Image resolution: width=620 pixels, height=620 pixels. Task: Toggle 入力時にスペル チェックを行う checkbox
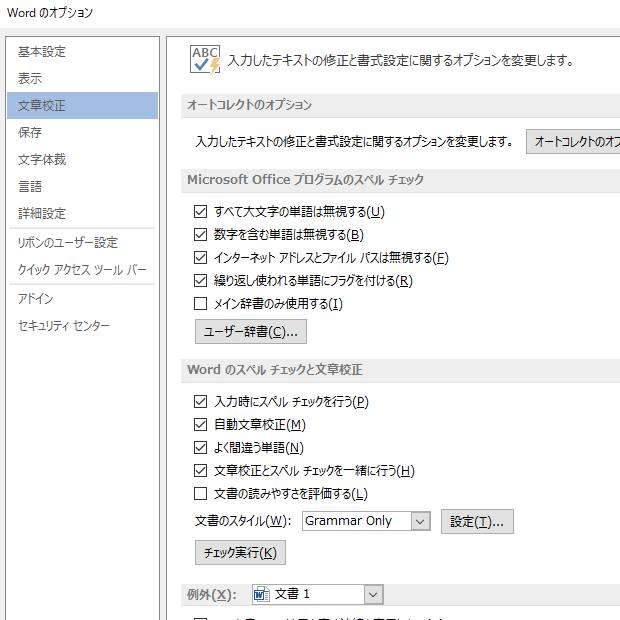pyautogui.click(x=201, y=402)
